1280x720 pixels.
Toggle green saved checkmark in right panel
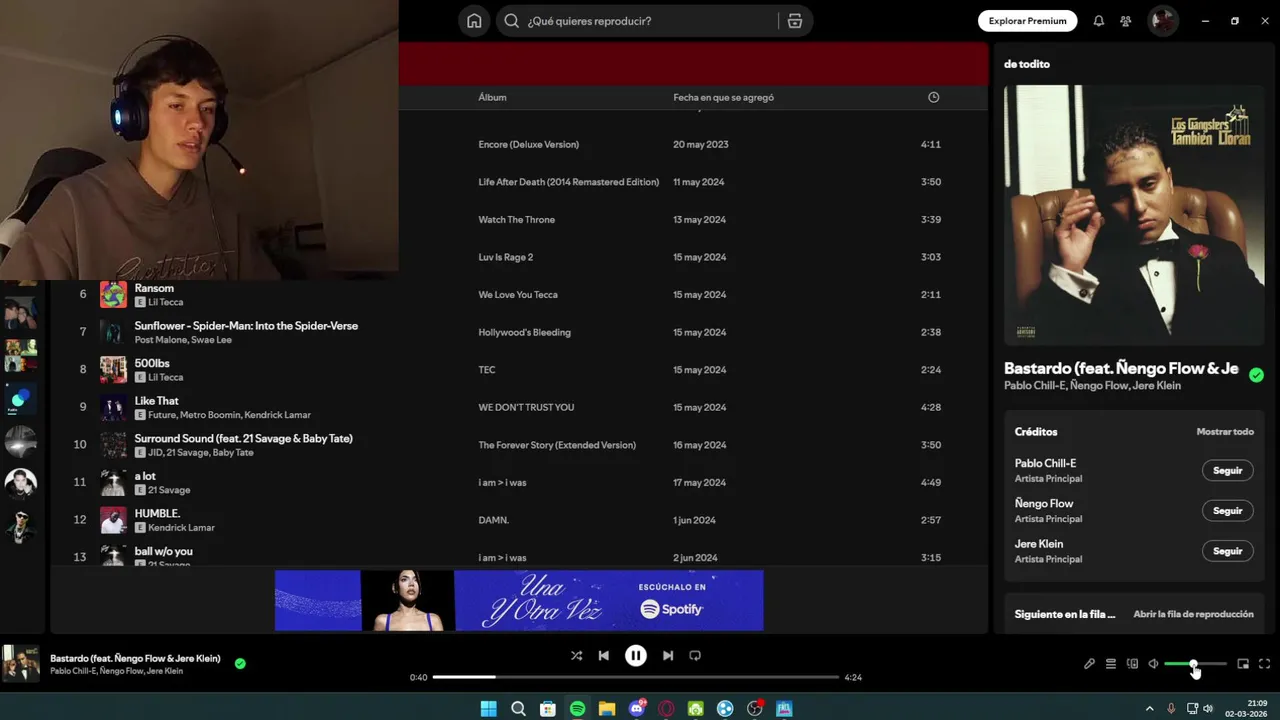[x=1256, y=375]
